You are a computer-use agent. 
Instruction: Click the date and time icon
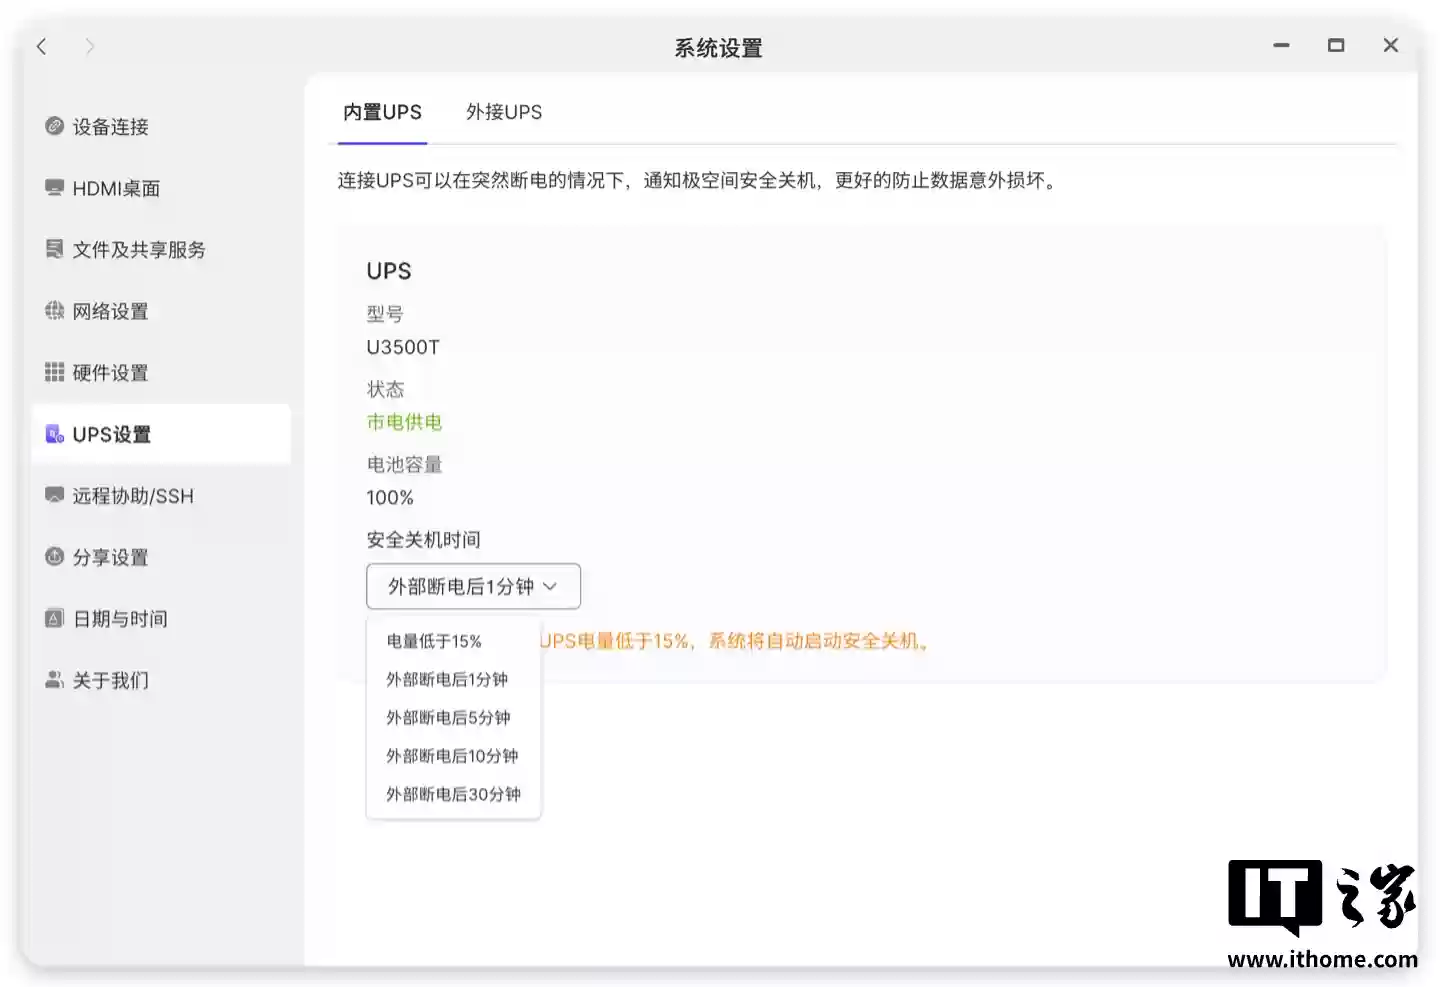[54, 618]
